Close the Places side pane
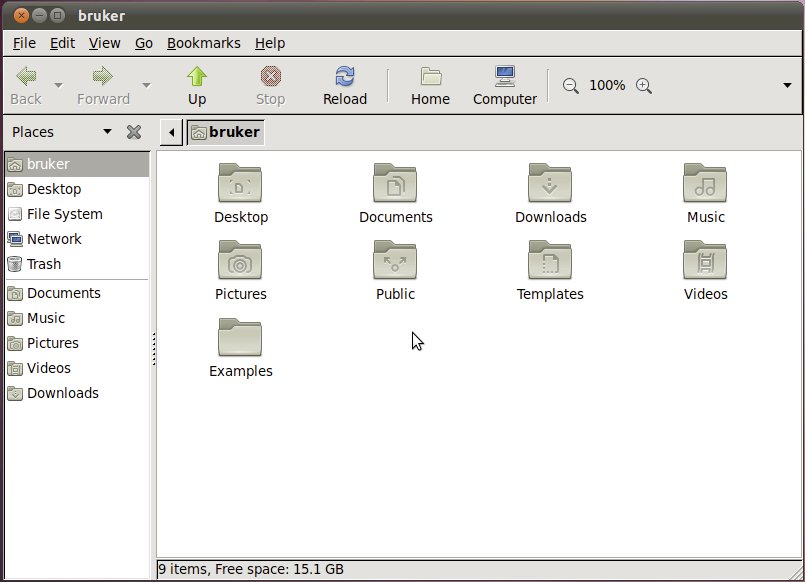Image resolution: width=805 pixels, height=582 pixels. (134, 132)
